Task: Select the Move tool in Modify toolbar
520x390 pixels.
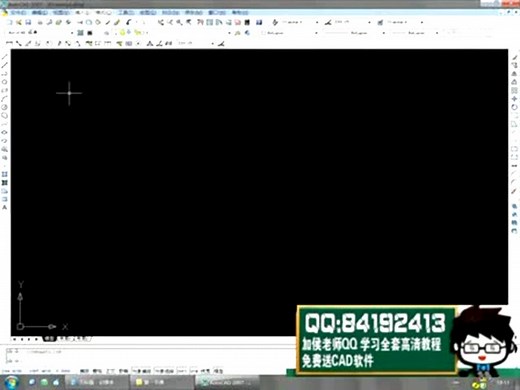Action: click(x=515, y=99)
